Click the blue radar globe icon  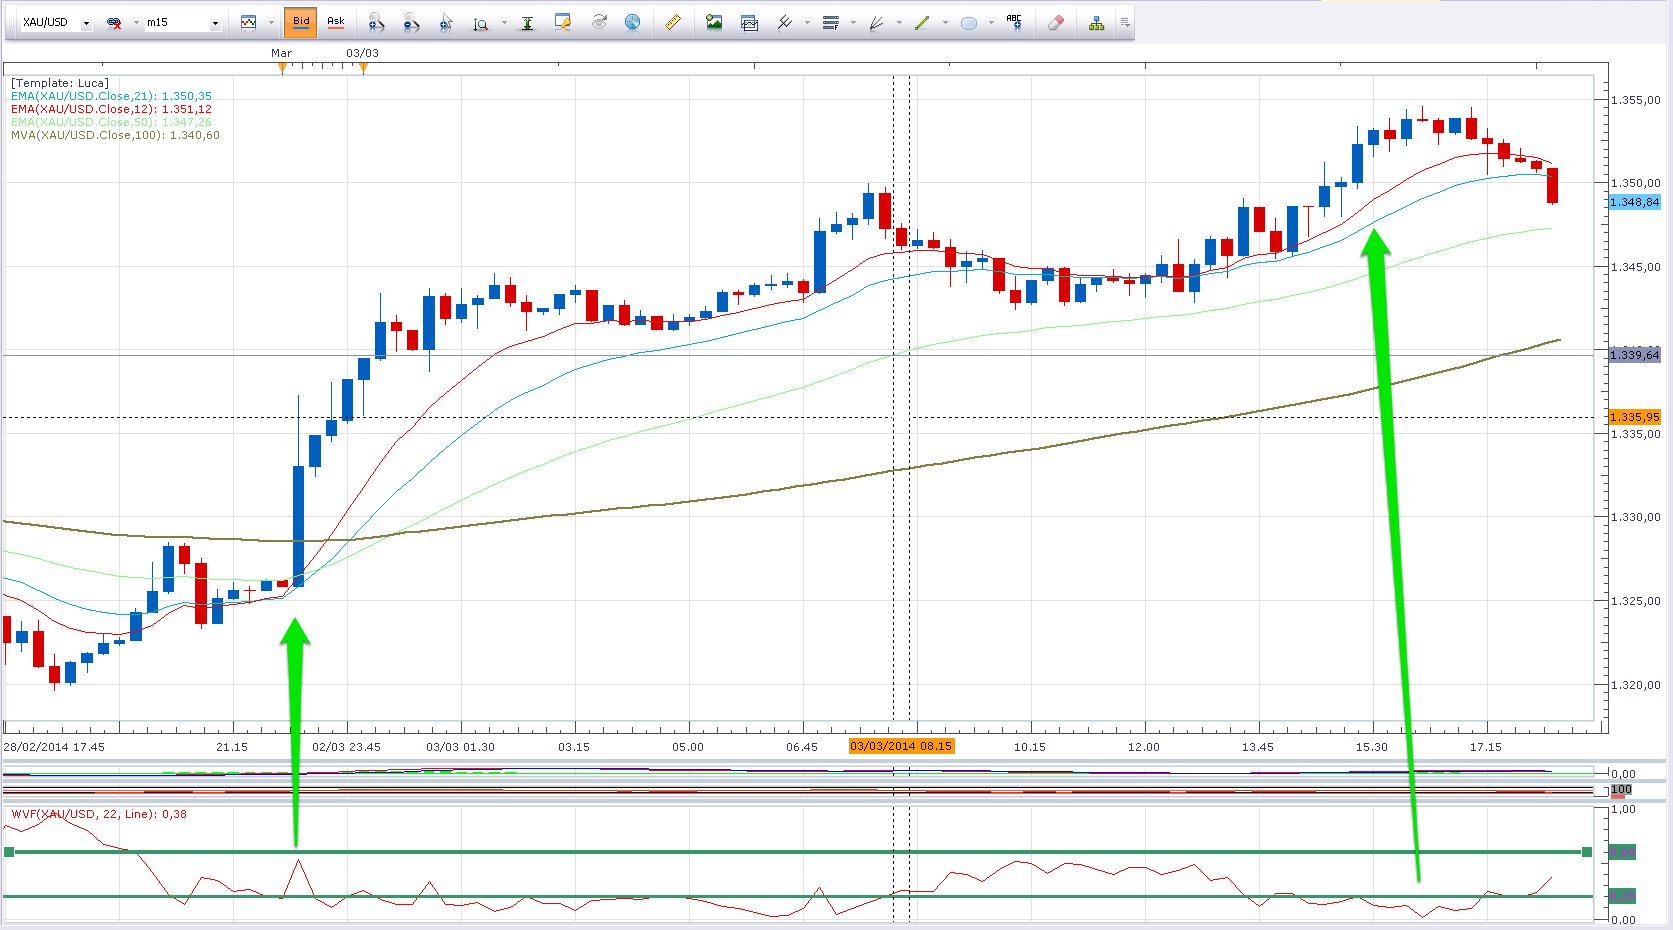[x=632, y=22]
